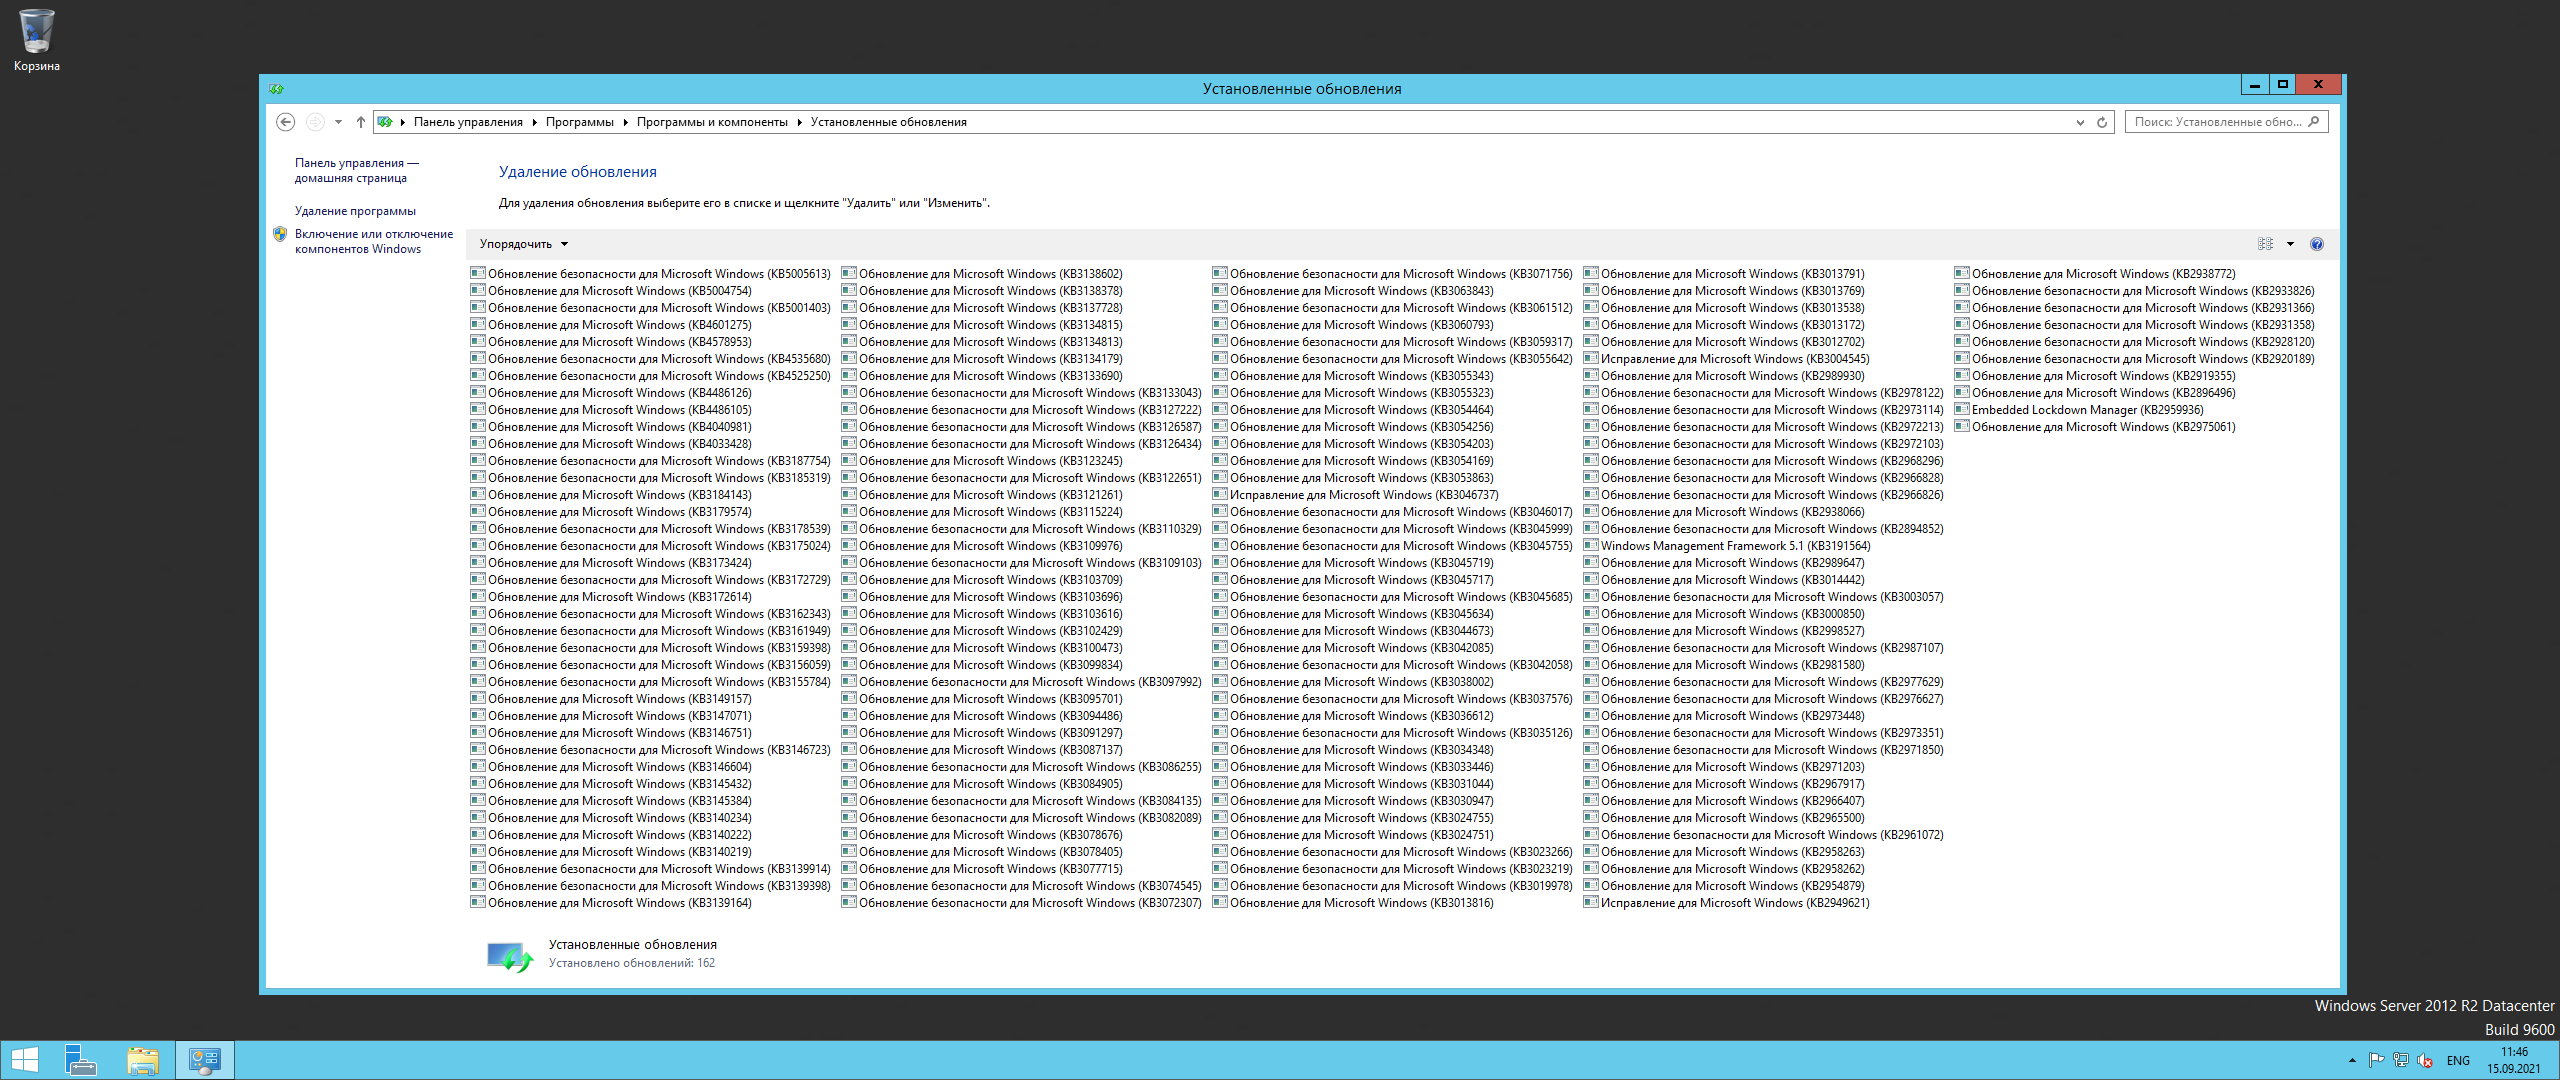Open Action Center flag tray icon
The image size is (2560, 1080).
pos(2377,1060)
